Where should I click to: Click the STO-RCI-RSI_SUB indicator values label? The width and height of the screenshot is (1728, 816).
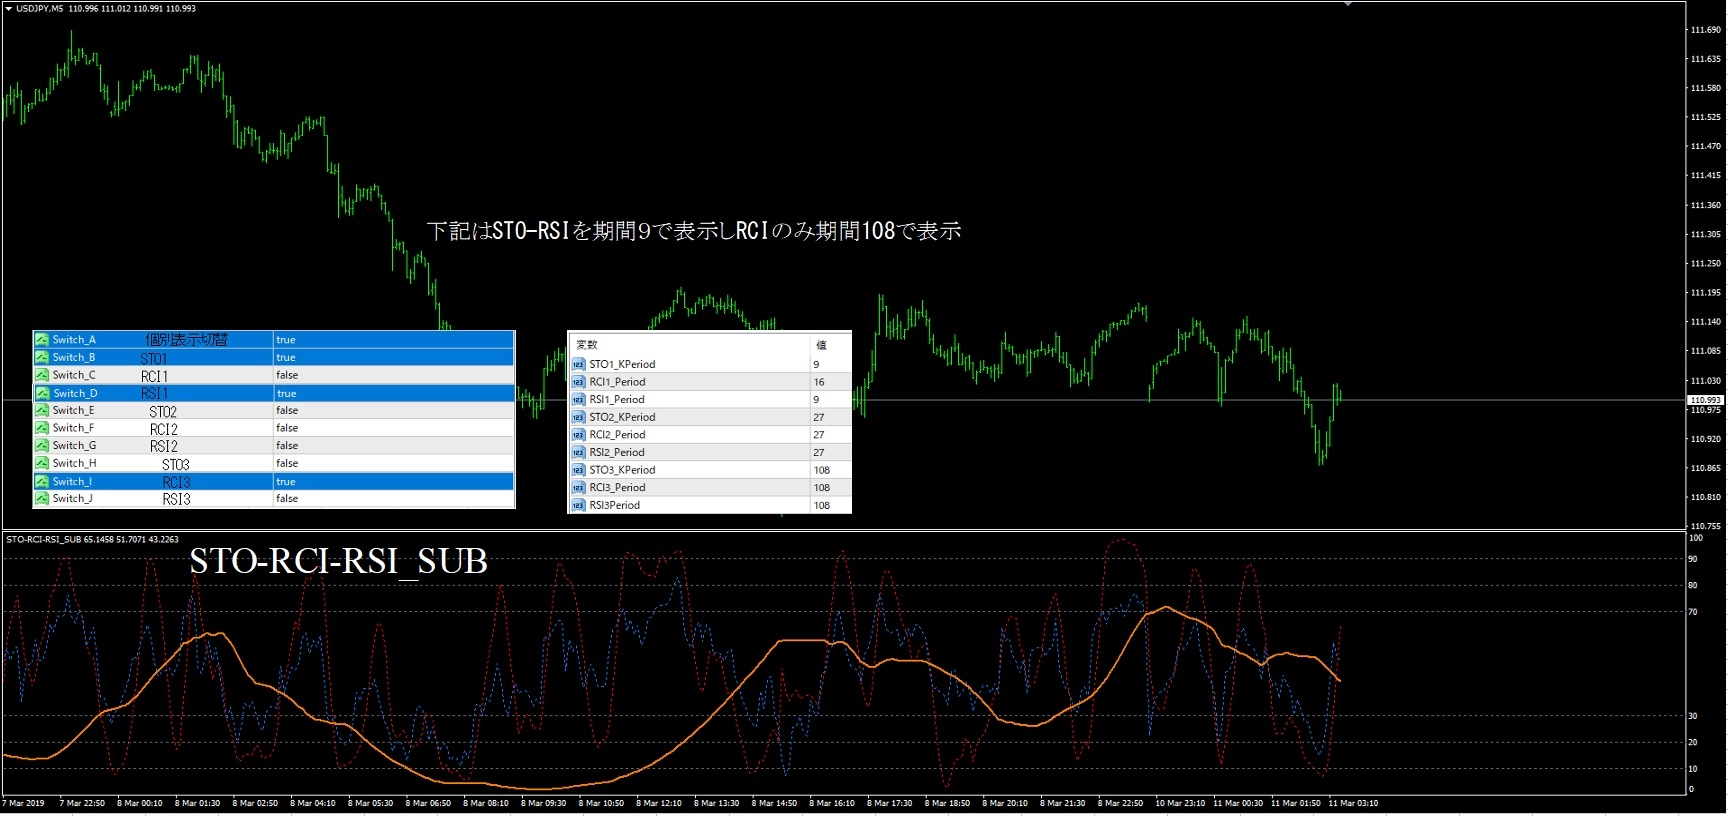pyautogui.click(x=92, y=539)
